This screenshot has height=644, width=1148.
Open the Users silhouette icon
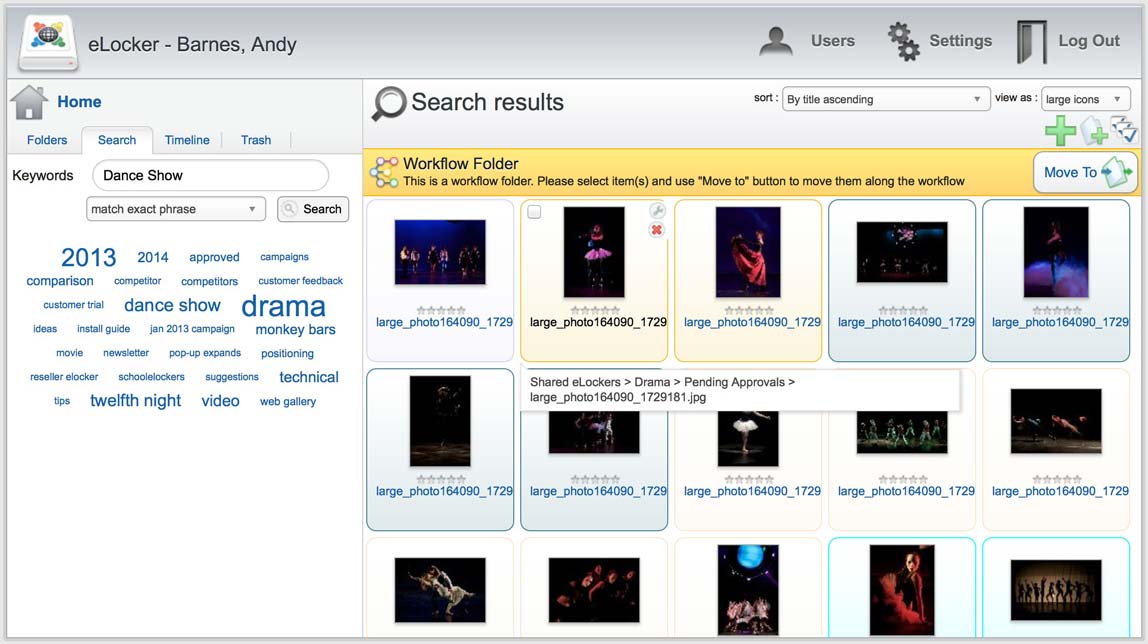click(775, 41)
